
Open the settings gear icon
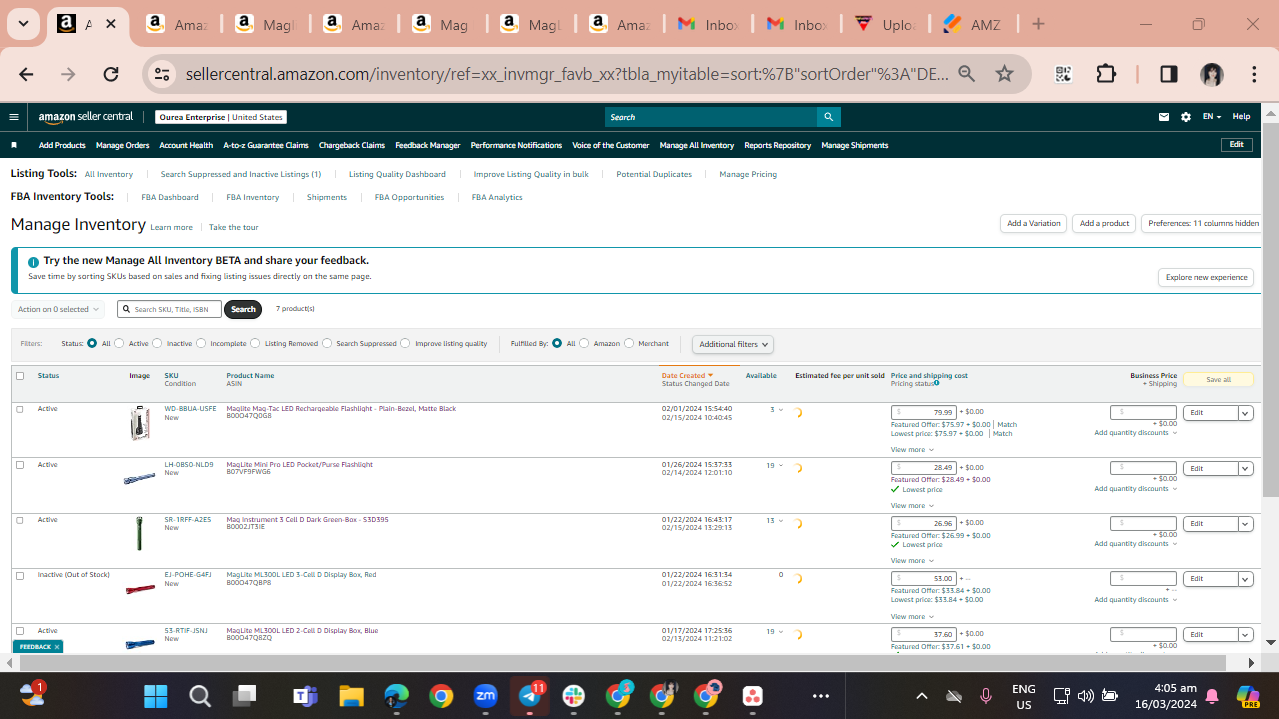click(x=1186, y=117)
